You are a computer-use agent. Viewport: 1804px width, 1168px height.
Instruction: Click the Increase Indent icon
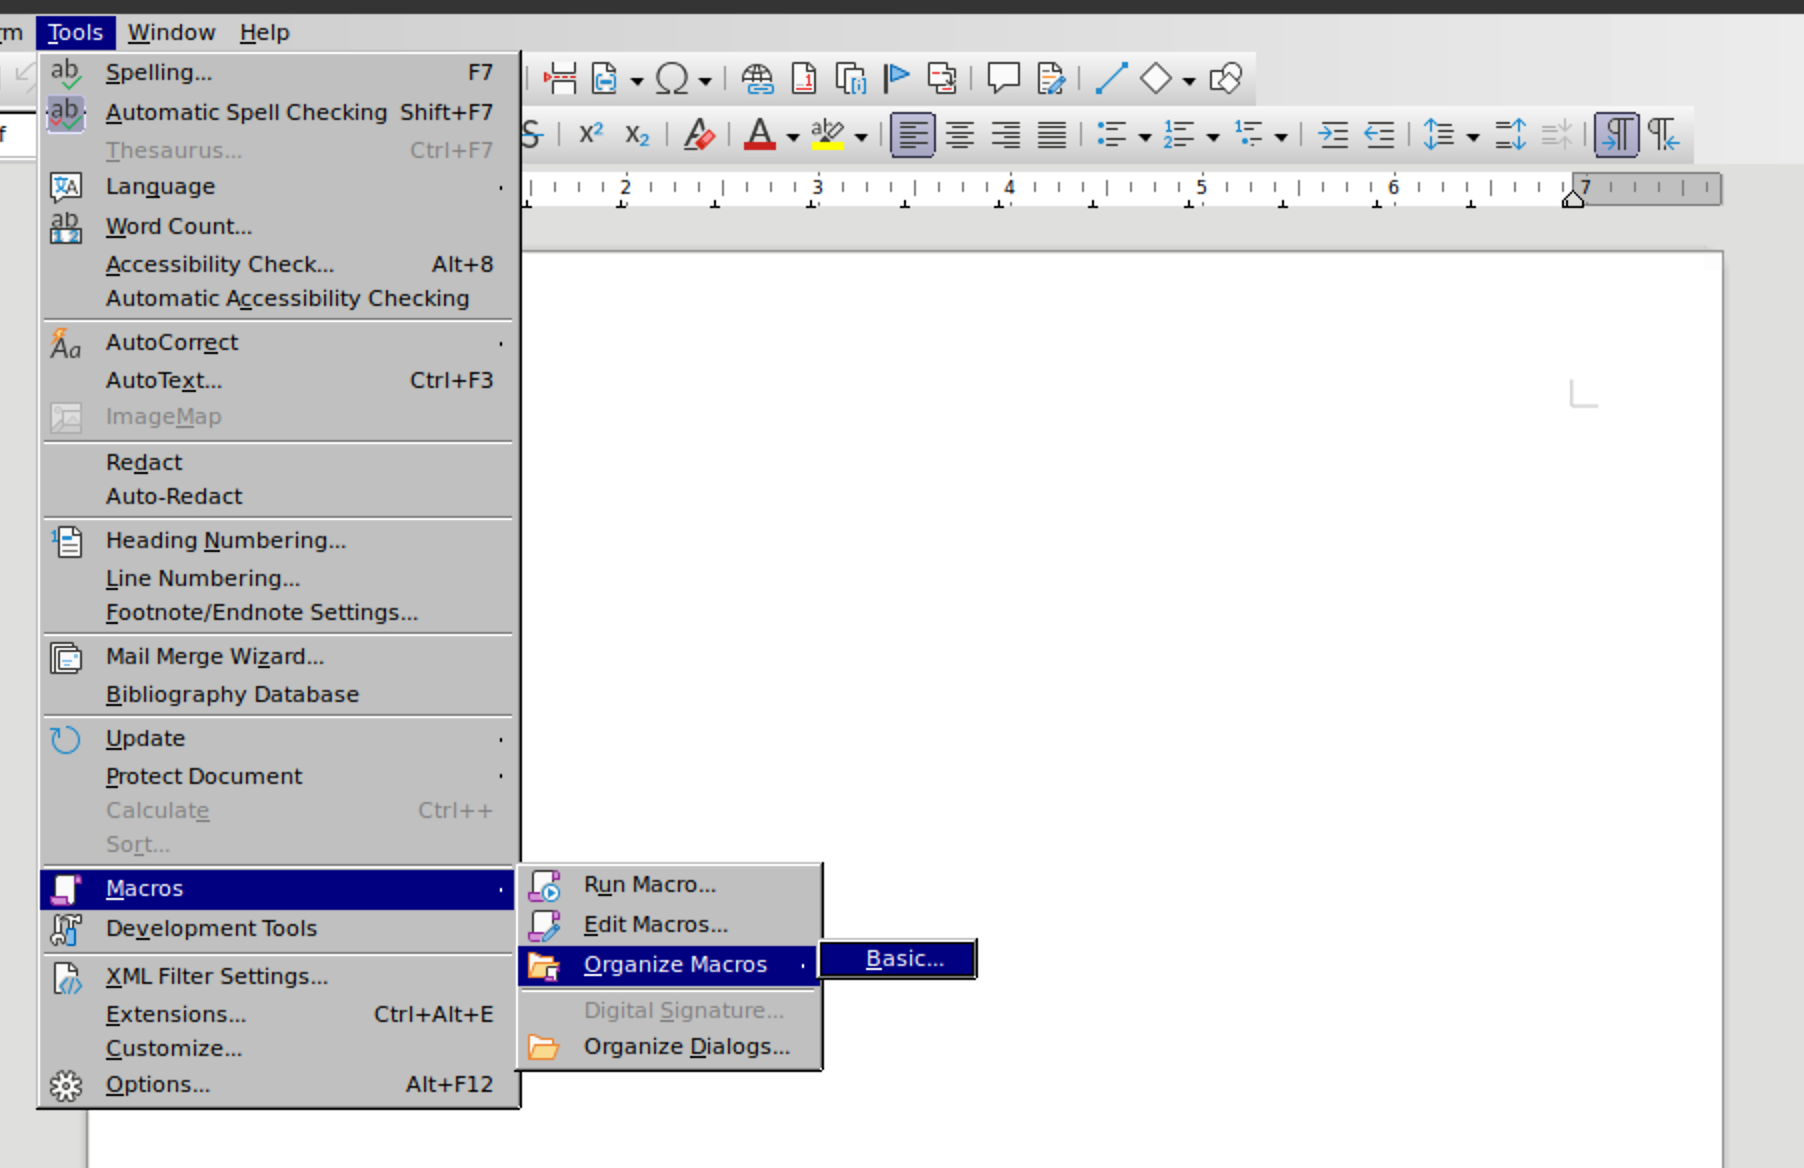pos(1333,134)
